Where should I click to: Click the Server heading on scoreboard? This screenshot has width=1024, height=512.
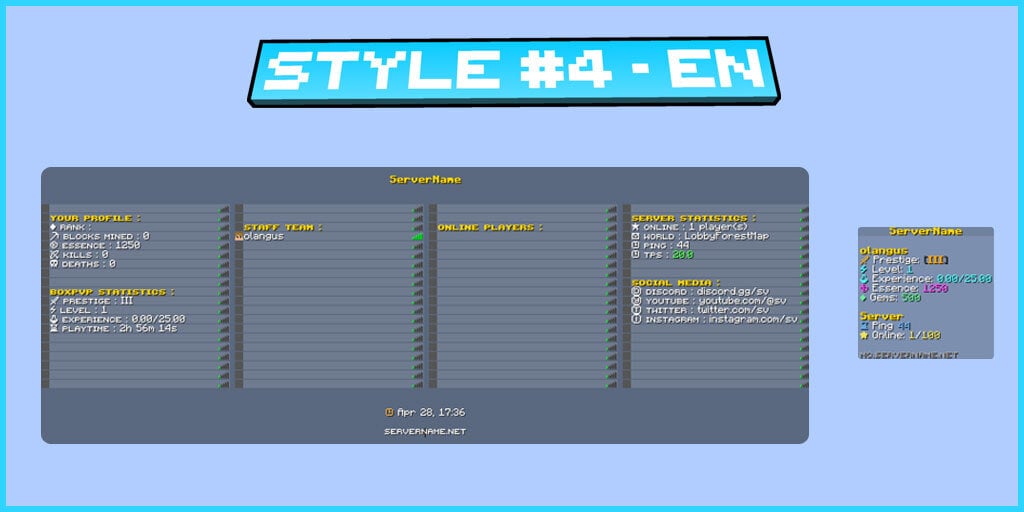881,316
